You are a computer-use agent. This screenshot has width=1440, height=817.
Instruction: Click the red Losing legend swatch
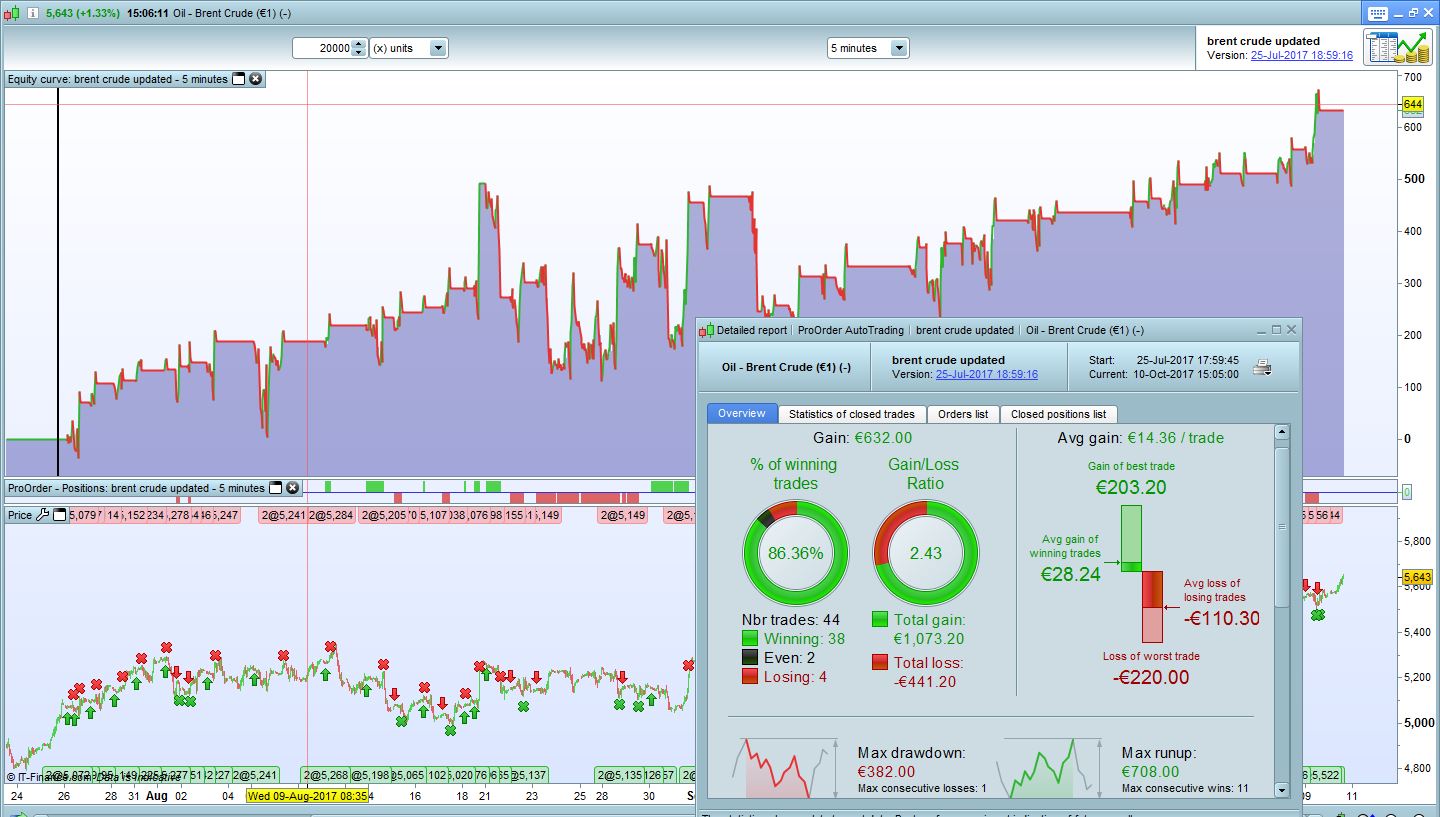tap(750, 677)
